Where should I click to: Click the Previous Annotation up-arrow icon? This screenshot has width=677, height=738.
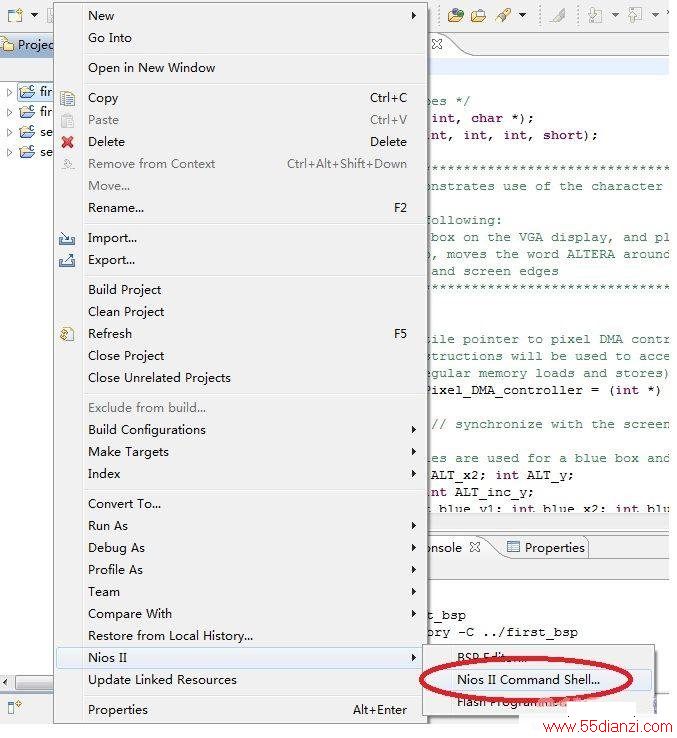click(635, 16)
